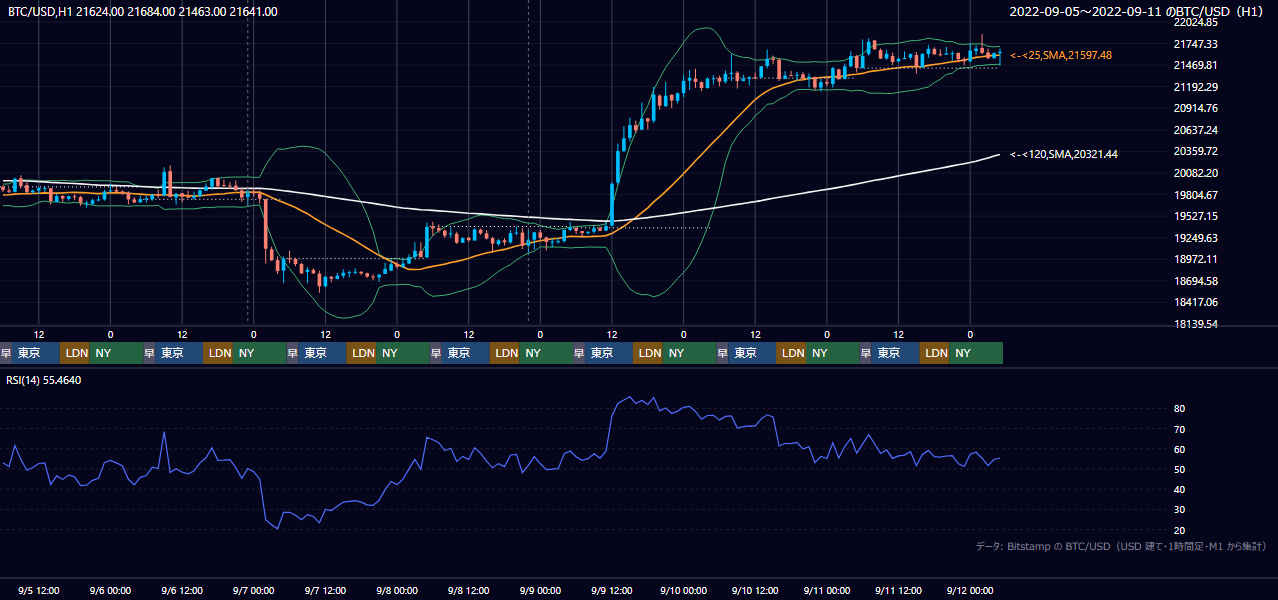Click RSI scale level 50
This screenshot has width=1278, height=600.
point(1179,469)
